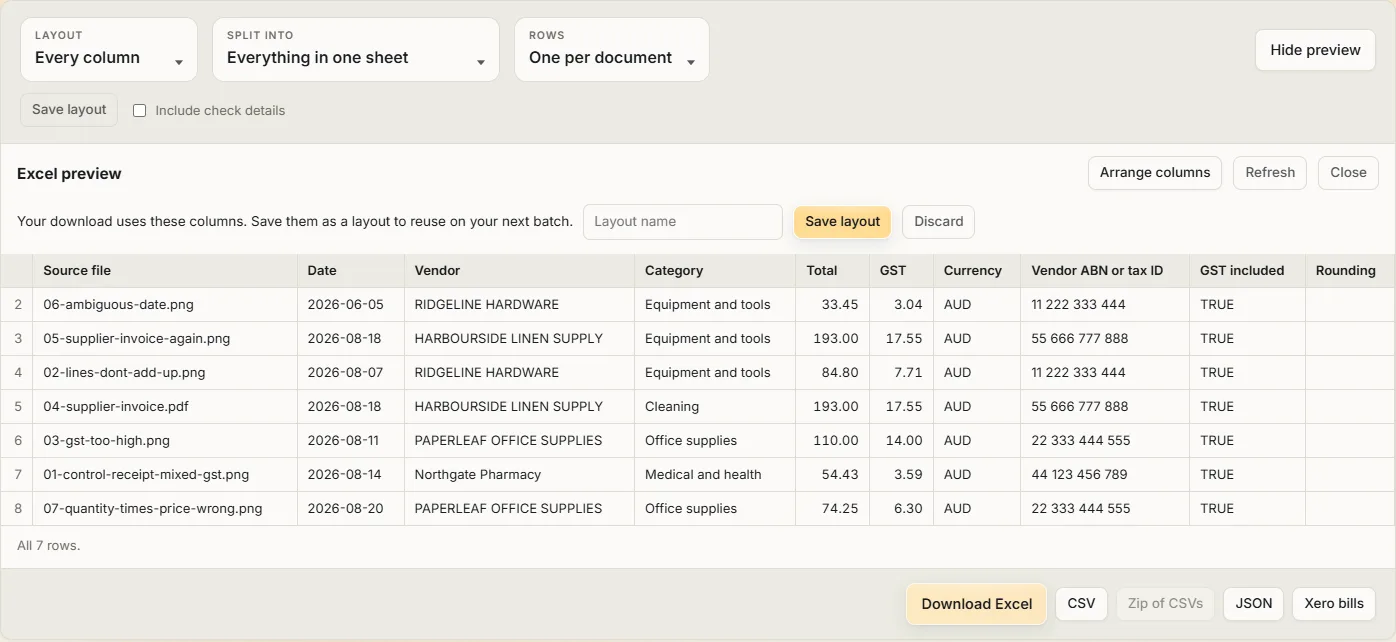The image size is (1396, 642).
Task: Click the Northgate Pharmacy vendor cell
Action: pyautogui.click(x=519, y=475)
